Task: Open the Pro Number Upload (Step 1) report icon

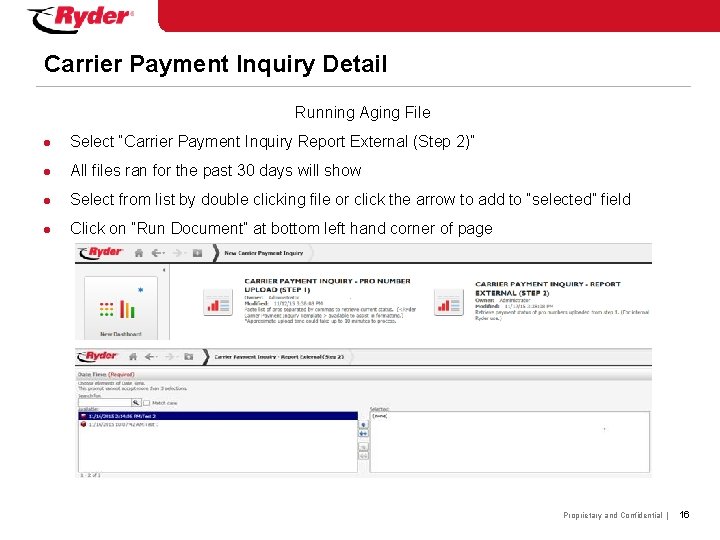Action: tap(218, 303)
